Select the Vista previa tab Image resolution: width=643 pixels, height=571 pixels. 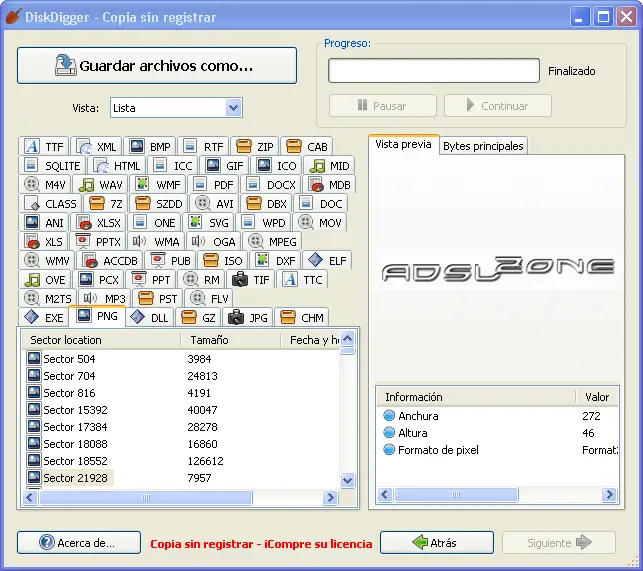403,144
